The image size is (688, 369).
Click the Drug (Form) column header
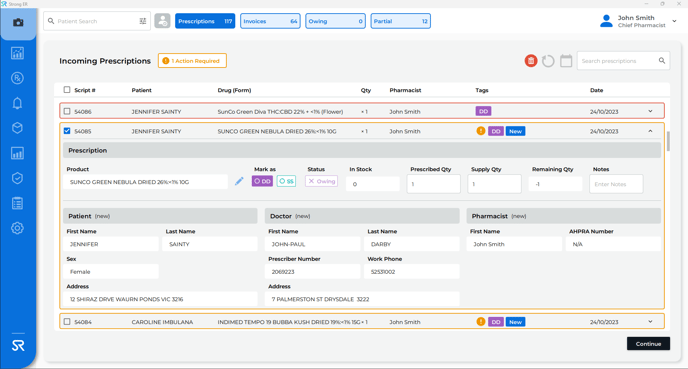234,90
